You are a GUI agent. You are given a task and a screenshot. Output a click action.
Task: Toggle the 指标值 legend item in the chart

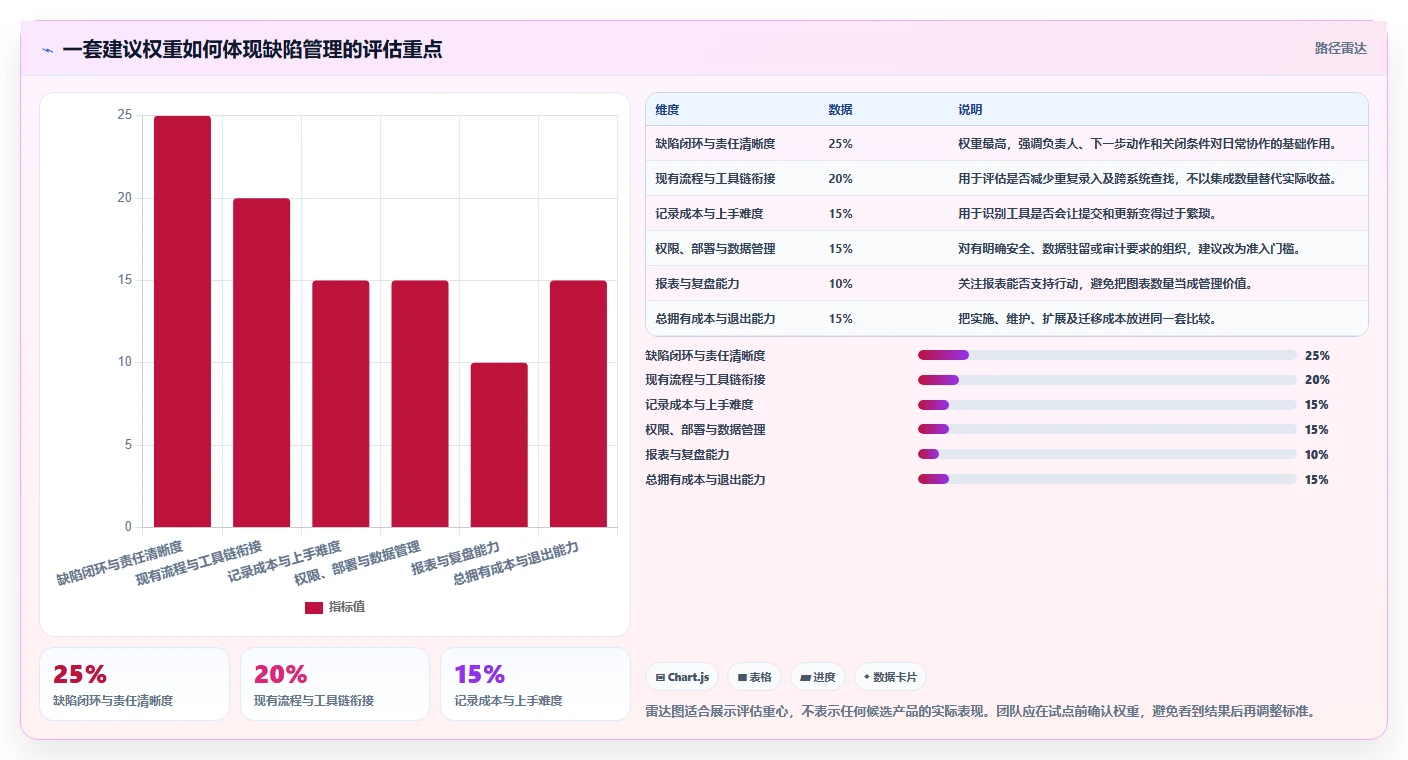[335, 607]
